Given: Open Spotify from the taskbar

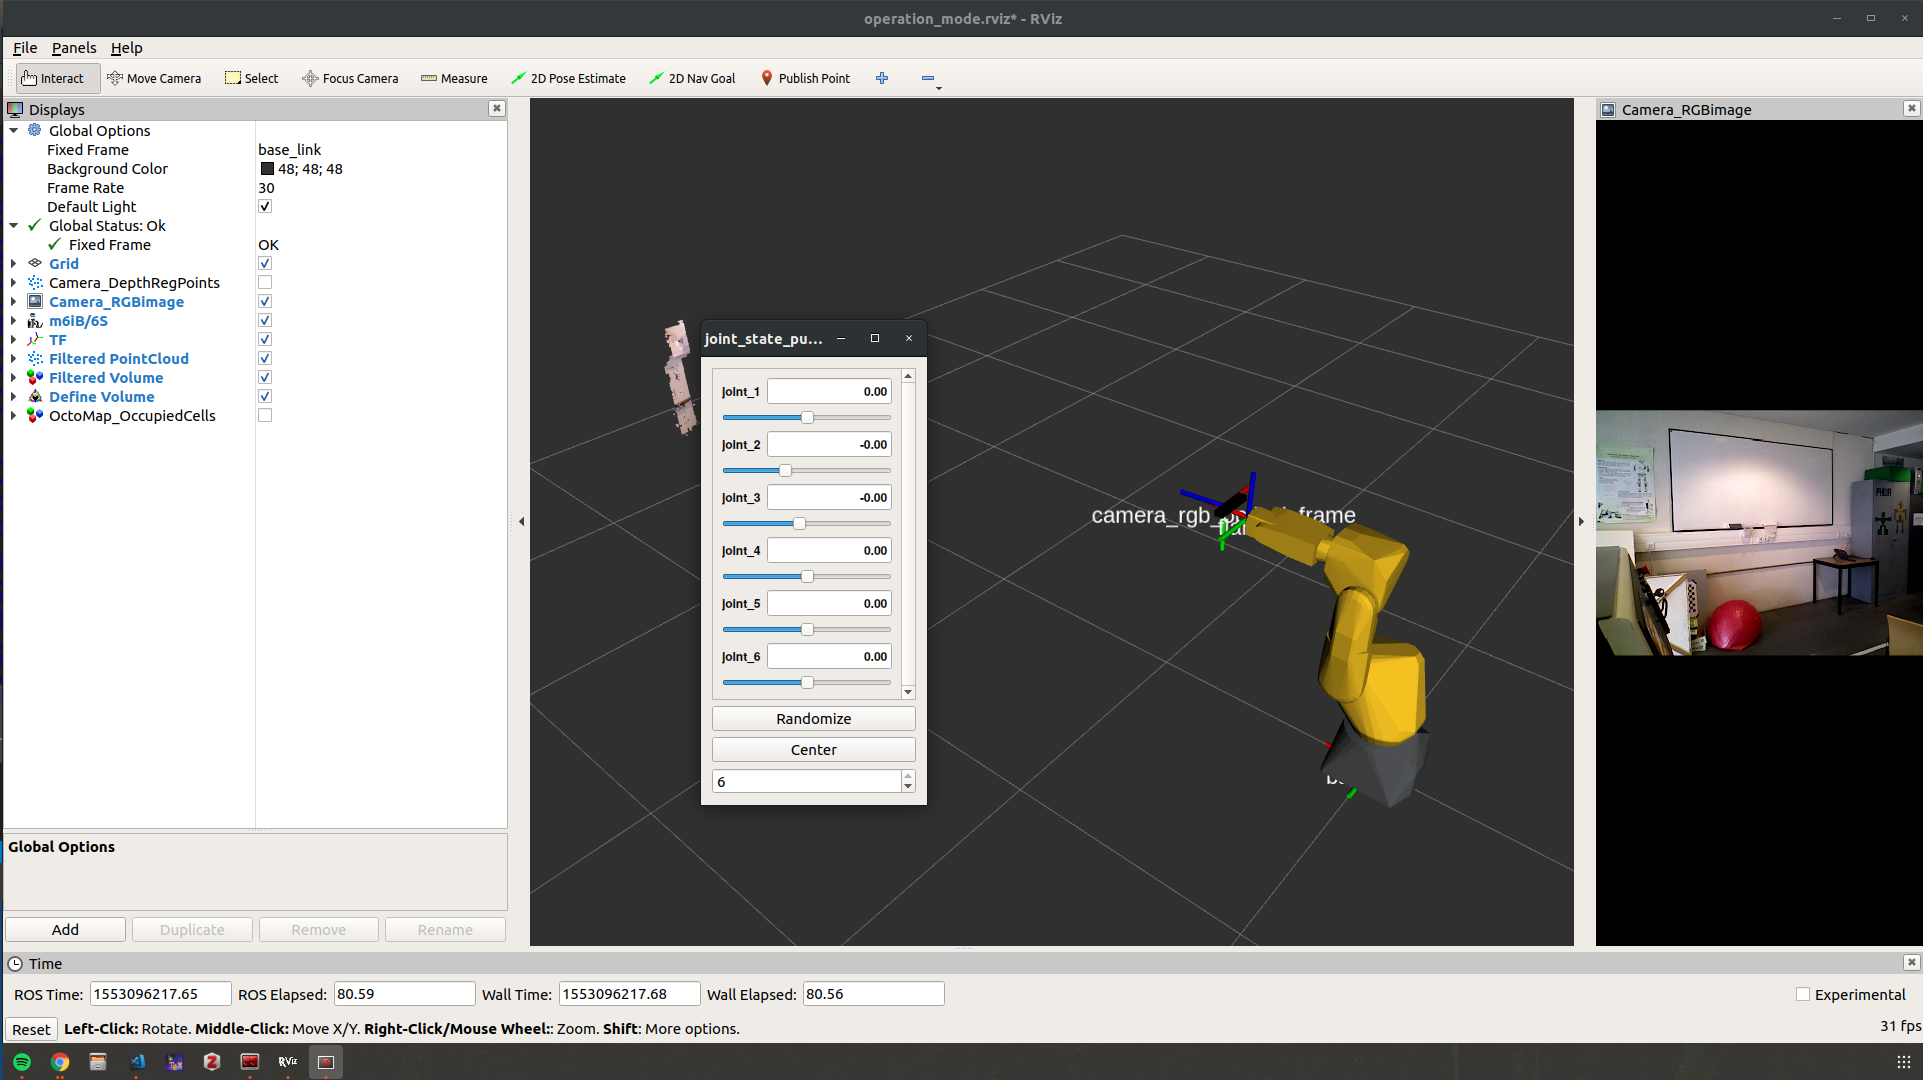Looking at the screenshot, I should pyautogui.click(x=22, y=1062).
